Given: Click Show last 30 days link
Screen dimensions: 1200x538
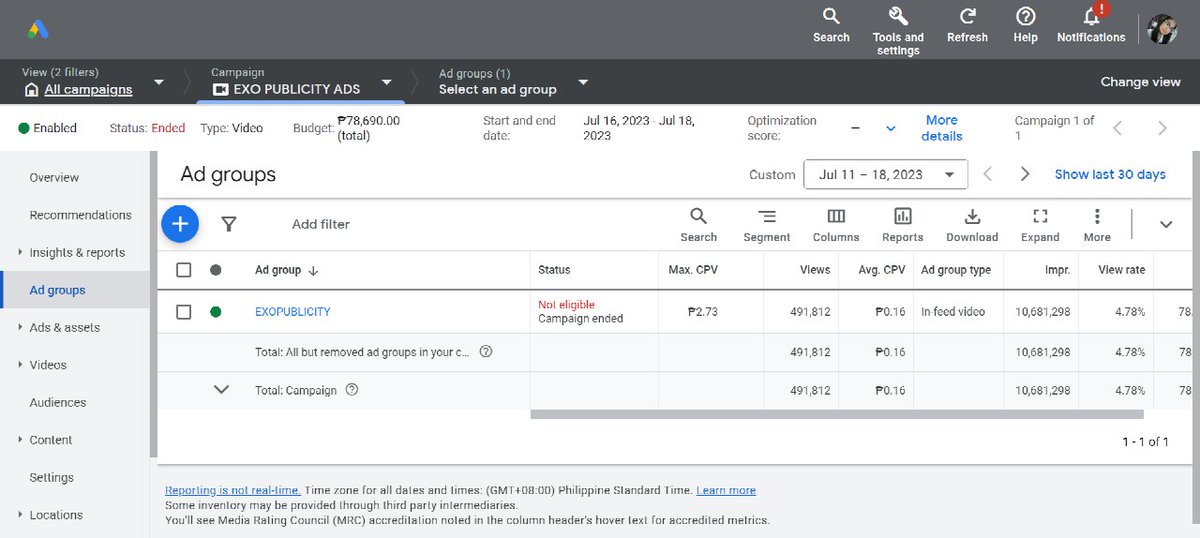Looking at the screenshot, I should tap(1110, 174).
